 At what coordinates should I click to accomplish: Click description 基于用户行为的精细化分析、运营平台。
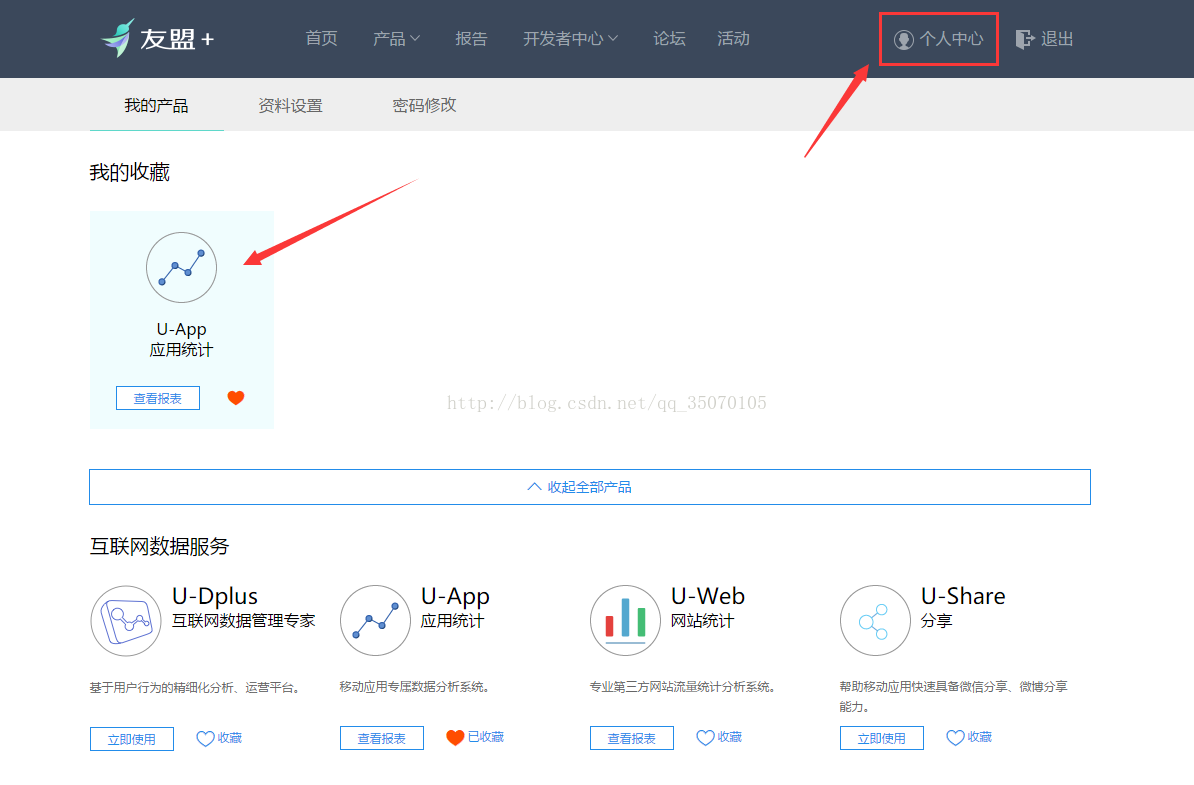195,688
